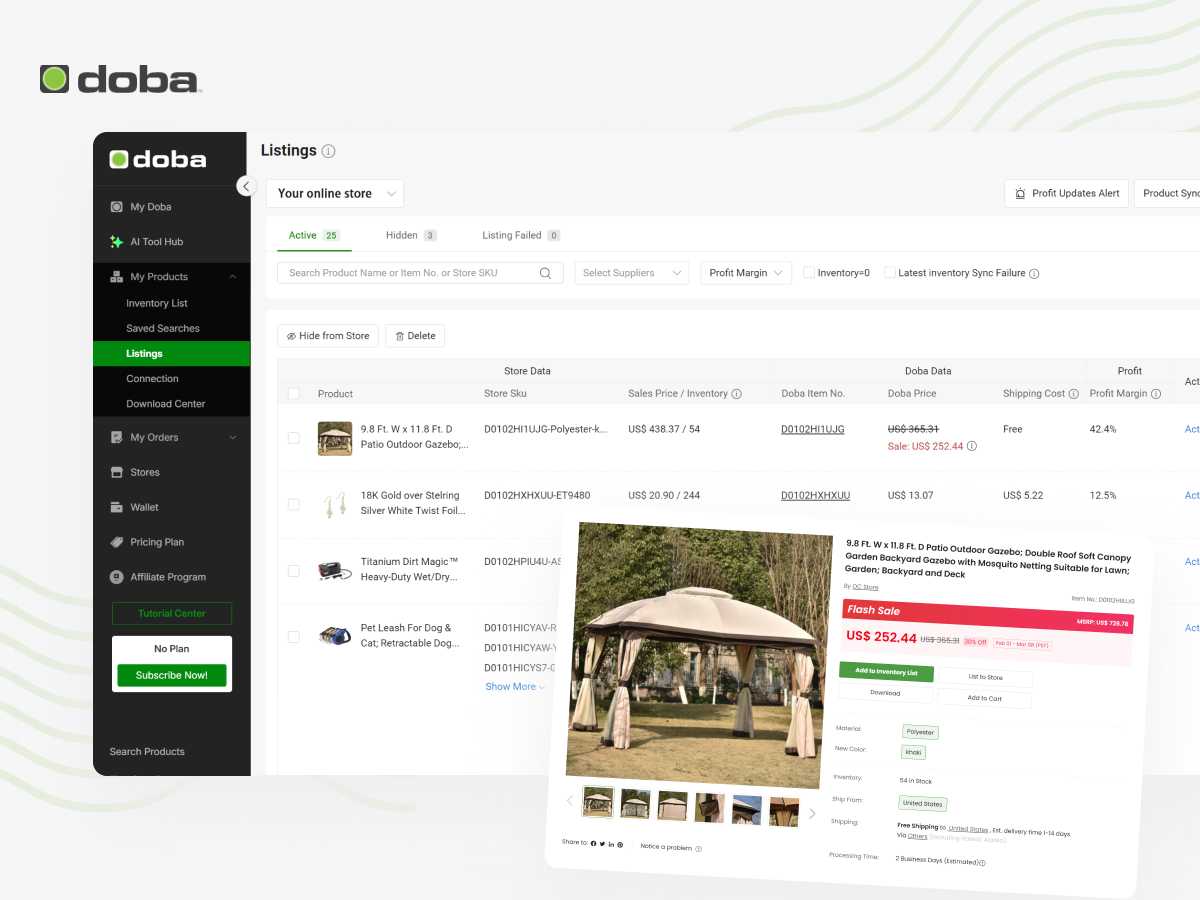Click the Hide from Store button
Viewport: 1200px width, 900px height.
(328, 336)
